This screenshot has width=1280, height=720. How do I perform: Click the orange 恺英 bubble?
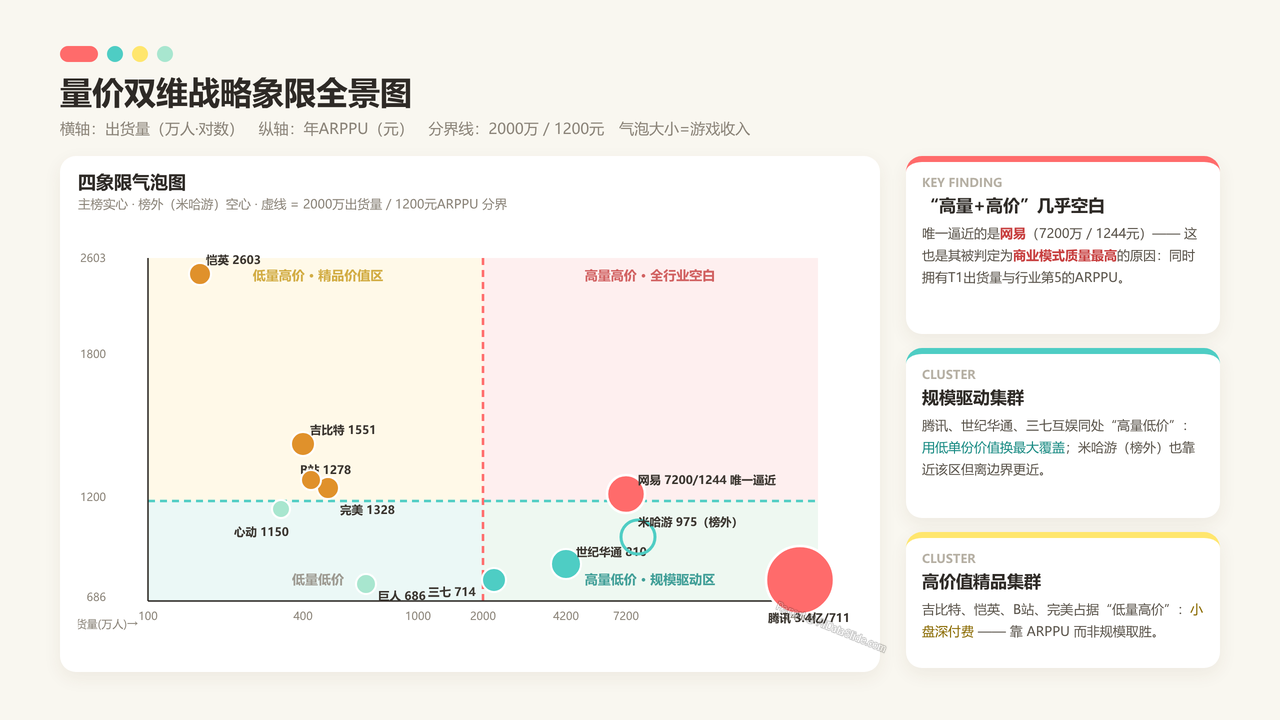click(200, 274)
